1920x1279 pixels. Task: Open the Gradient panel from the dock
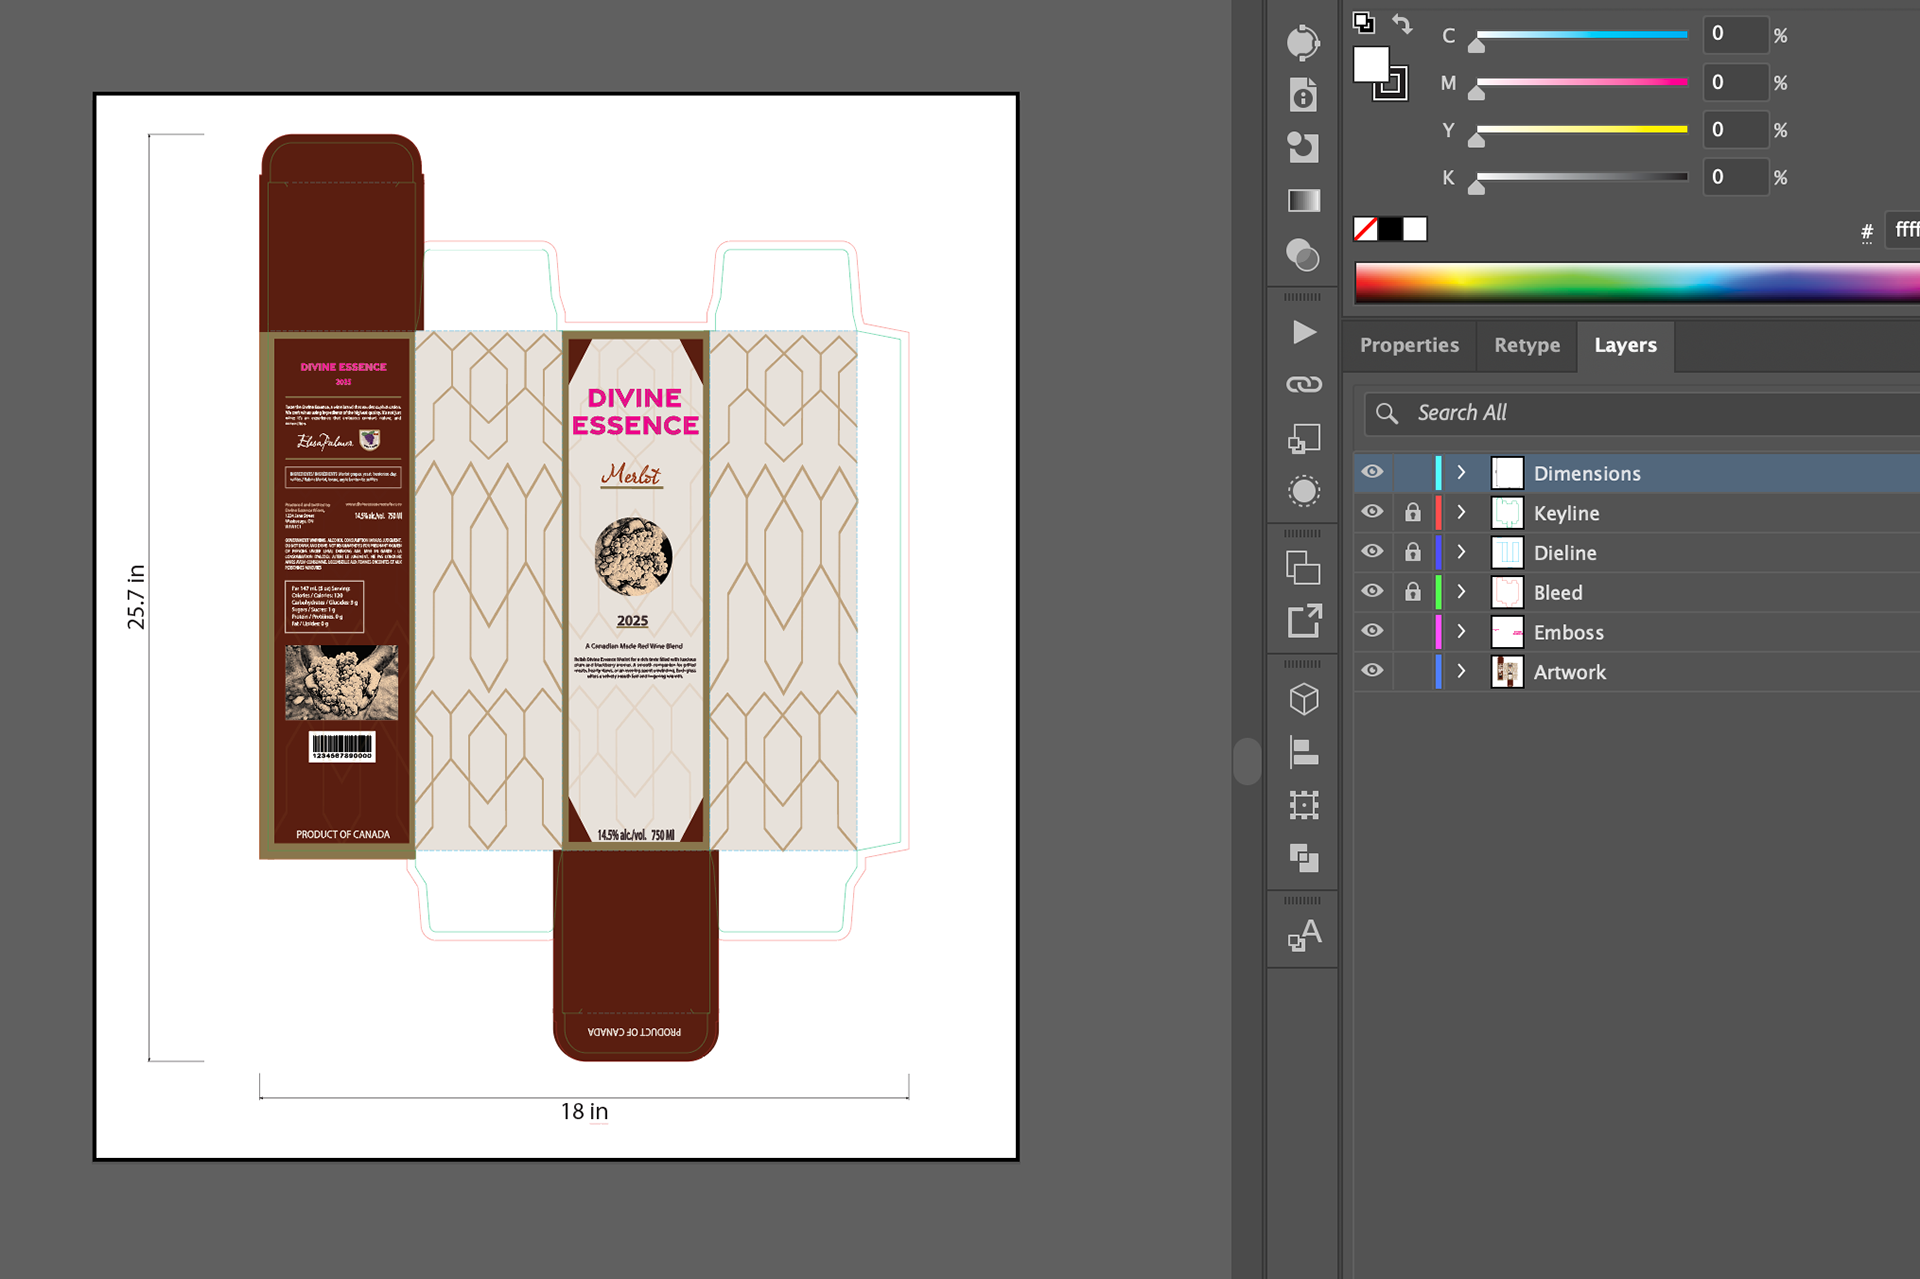1303,201
